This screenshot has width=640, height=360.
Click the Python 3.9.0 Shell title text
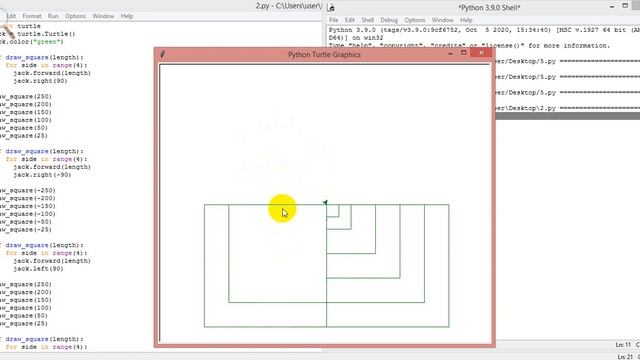pyautogui.click(x=489, y=7)
